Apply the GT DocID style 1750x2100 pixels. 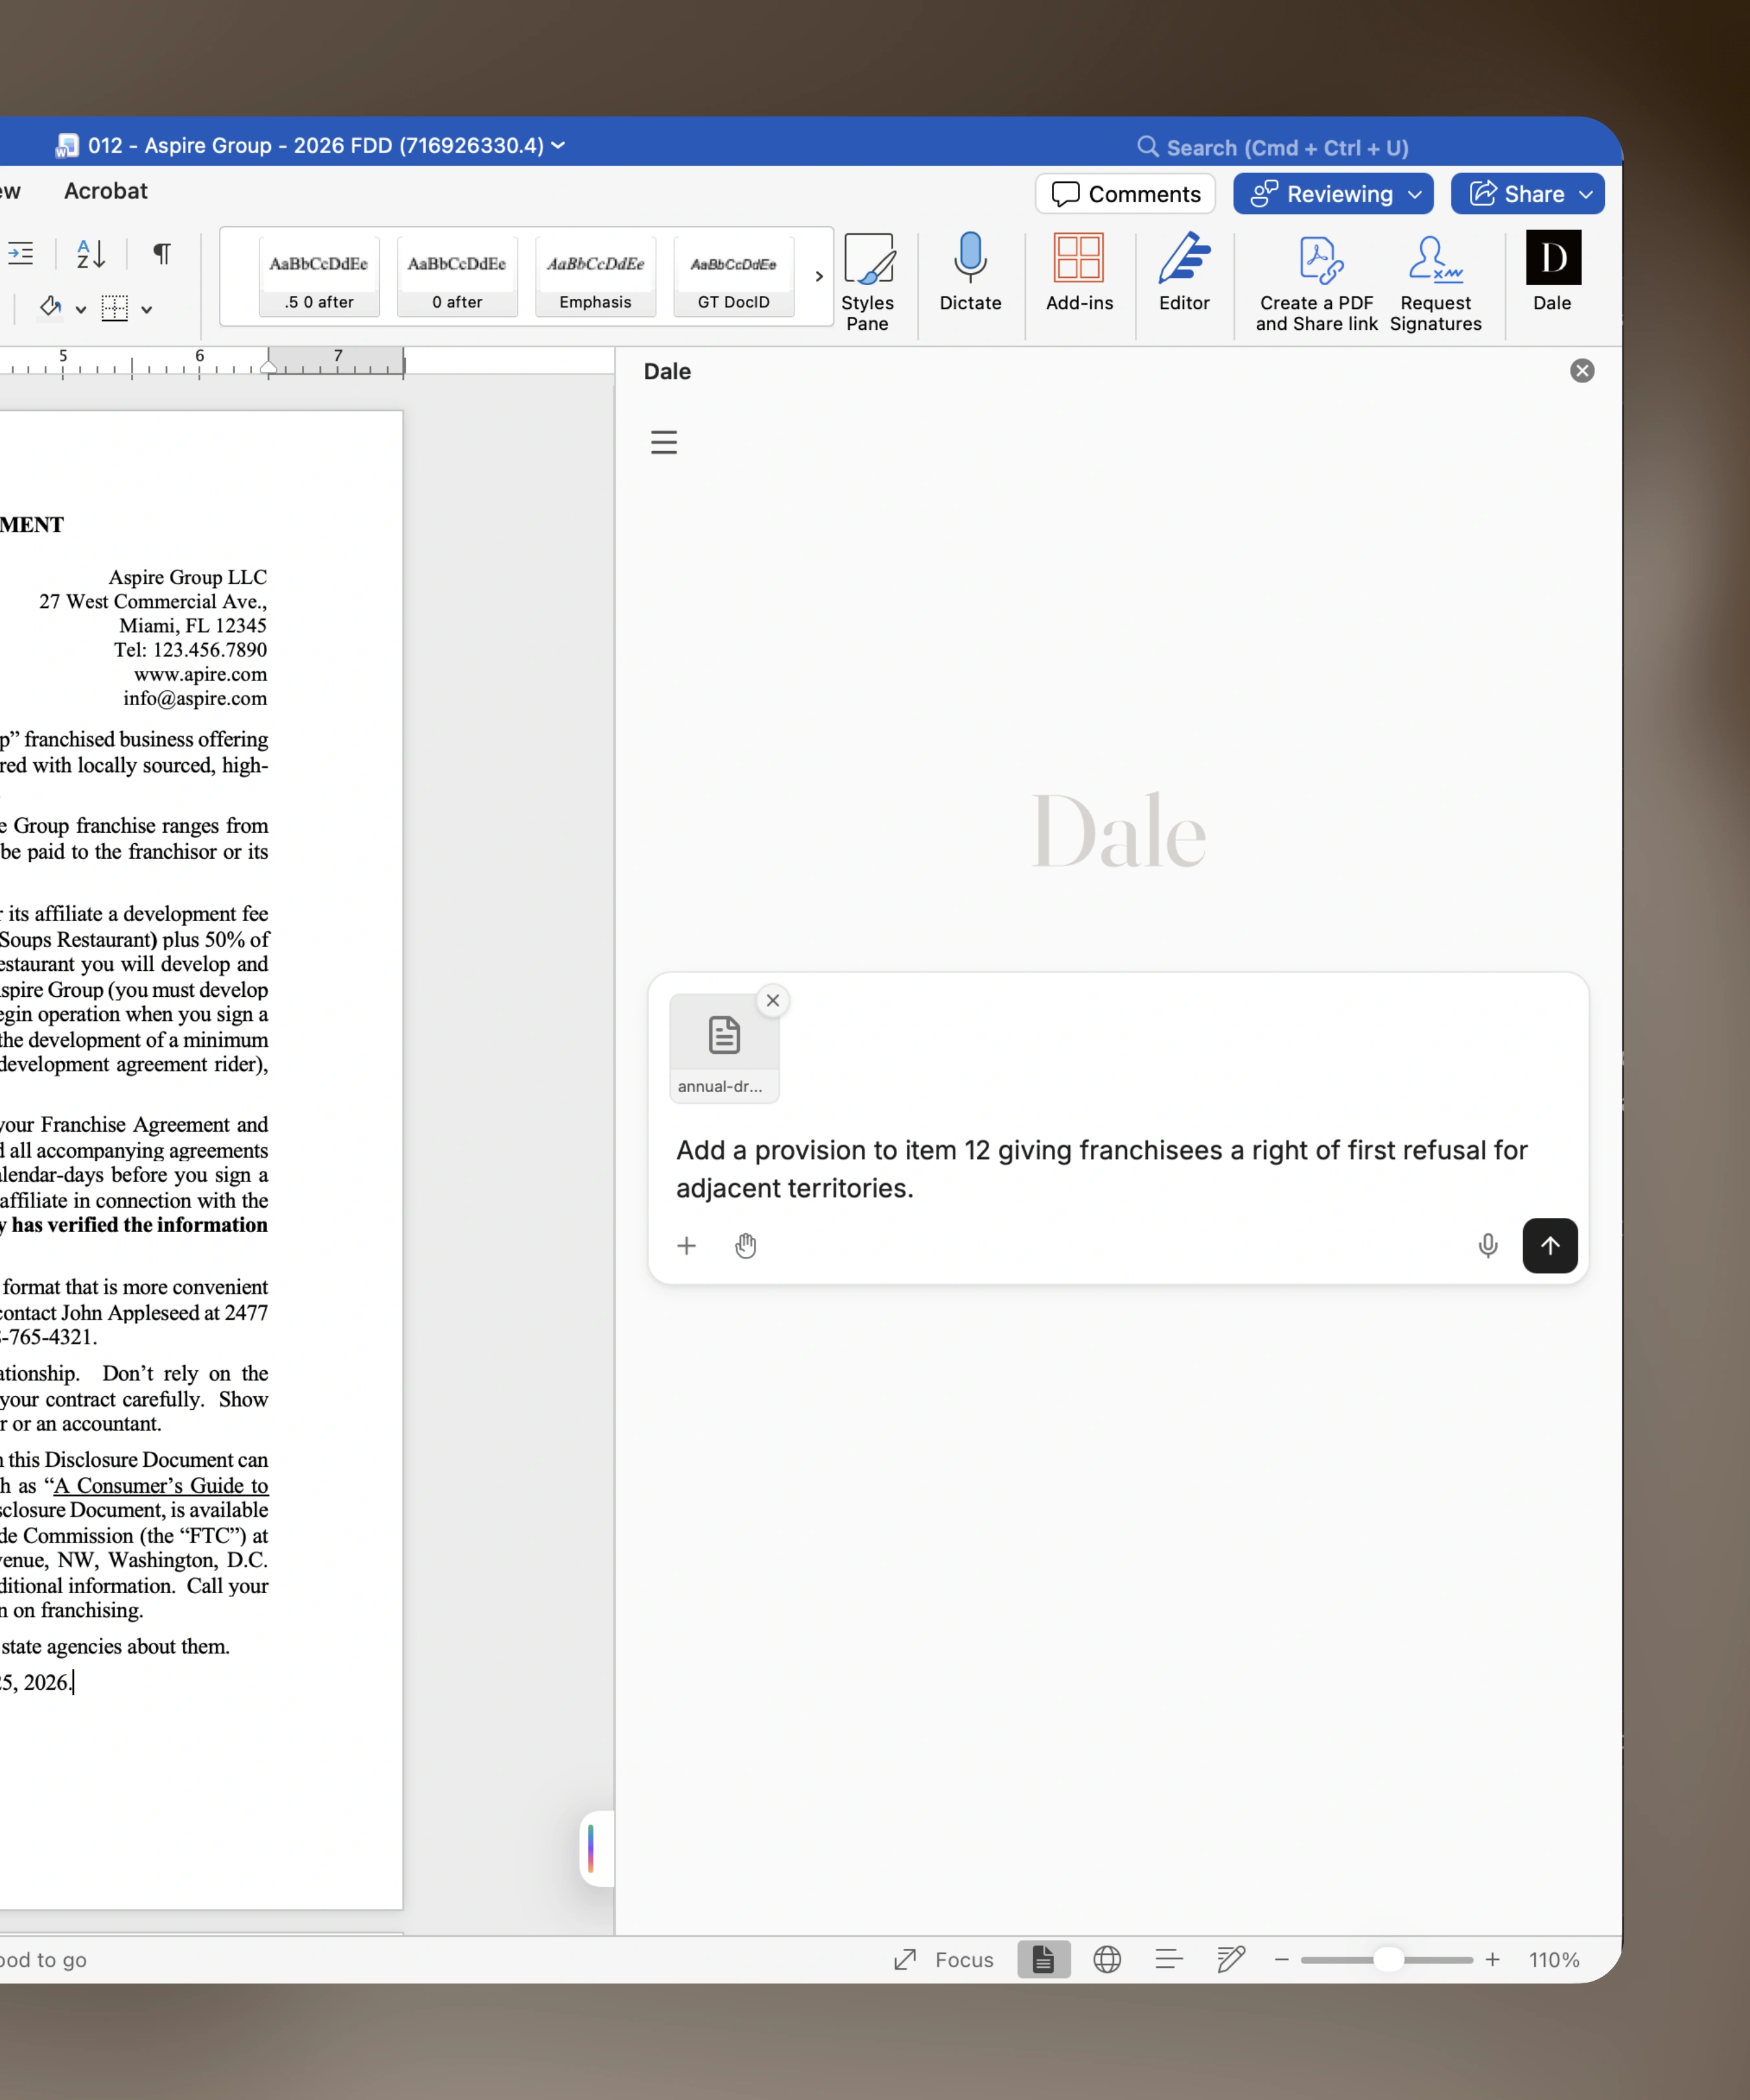(733, 277)
